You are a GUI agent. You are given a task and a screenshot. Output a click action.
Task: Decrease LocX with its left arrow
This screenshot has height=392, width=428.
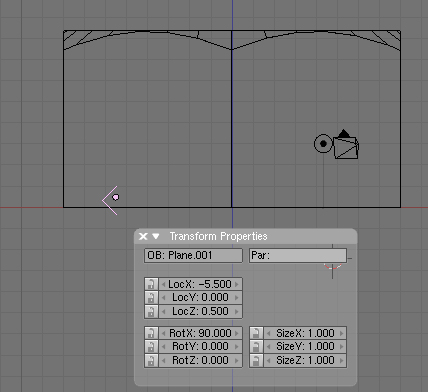tap(163, 284)
